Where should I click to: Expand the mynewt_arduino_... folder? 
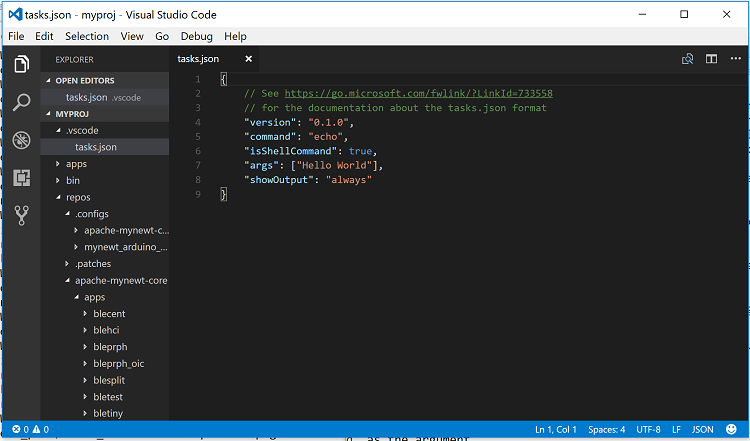pyautogui.click(x=76, y=247)
